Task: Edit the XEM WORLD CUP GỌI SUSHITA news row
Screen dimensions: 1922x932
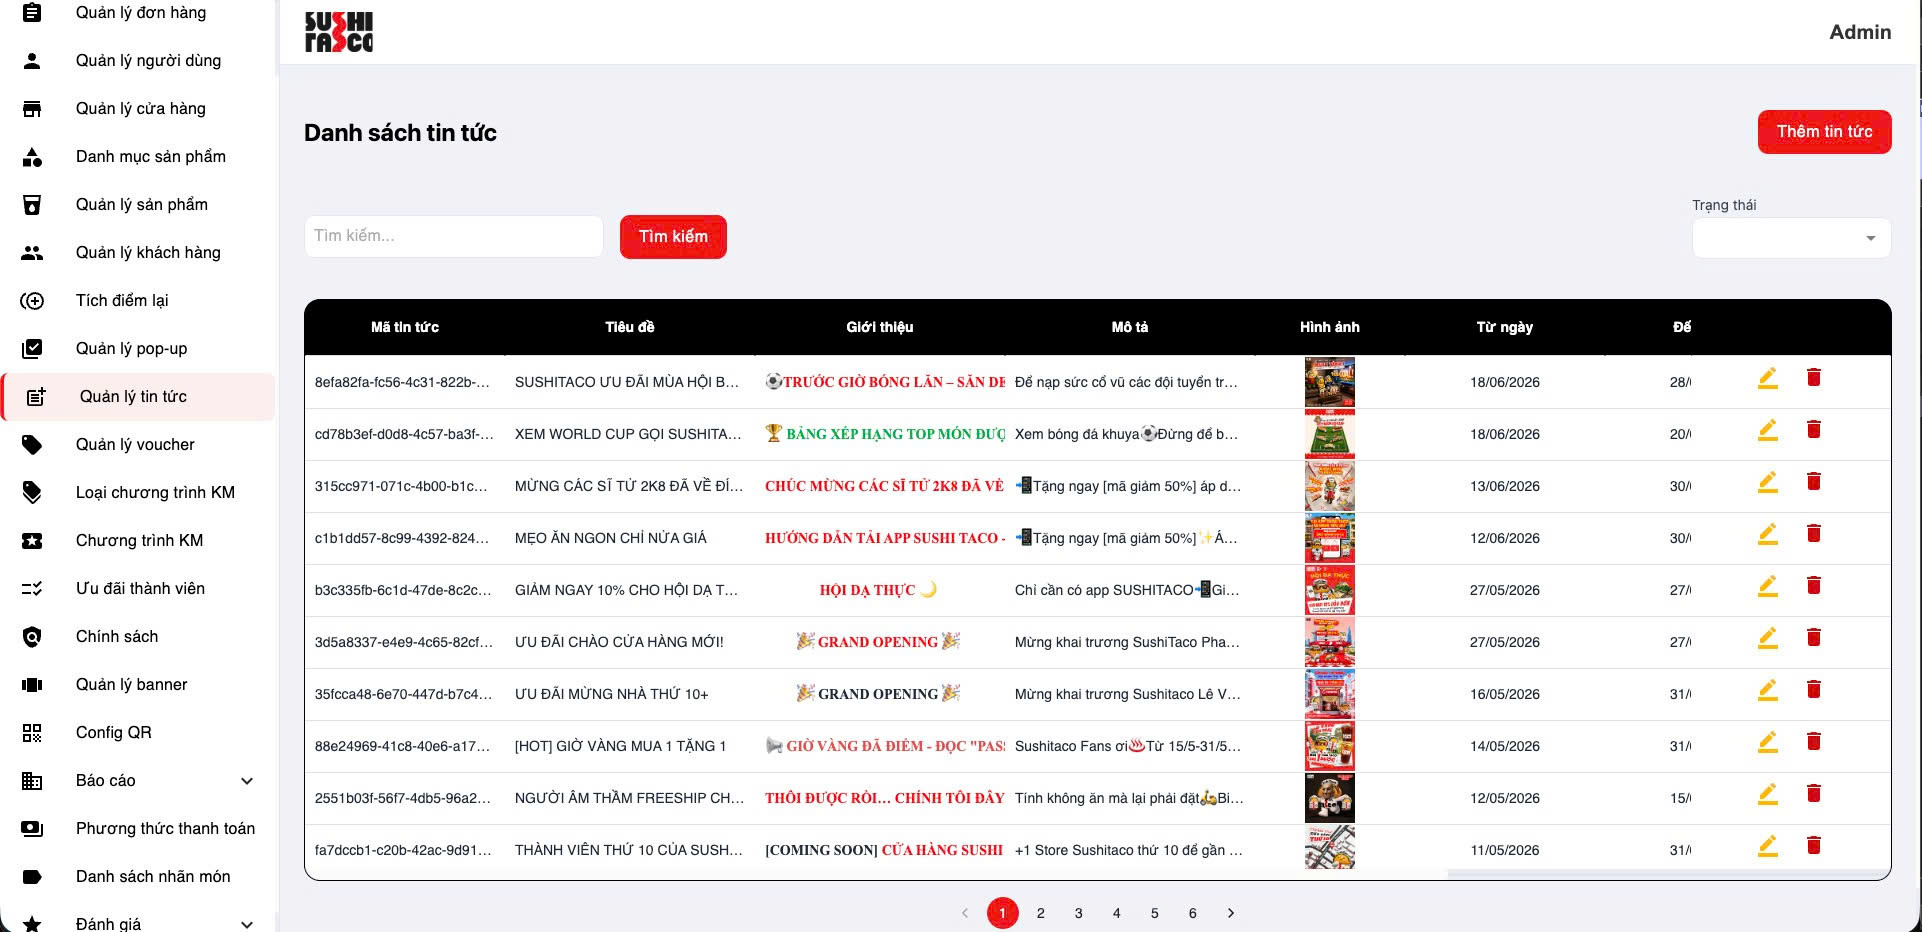Action: [x=1768, y=430]
